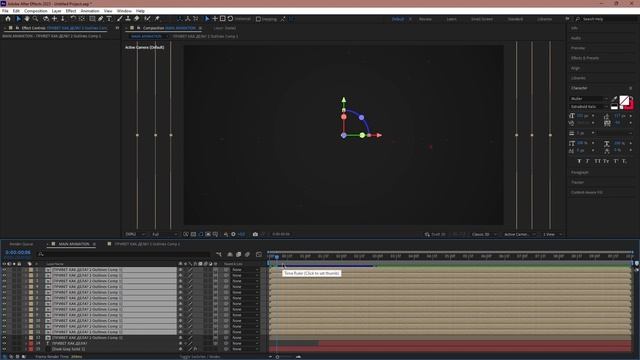Select the Default workspace
Image resolution: width=640 pixels, height=360 pixels.
pyautogui.click(x=398, y=19)
